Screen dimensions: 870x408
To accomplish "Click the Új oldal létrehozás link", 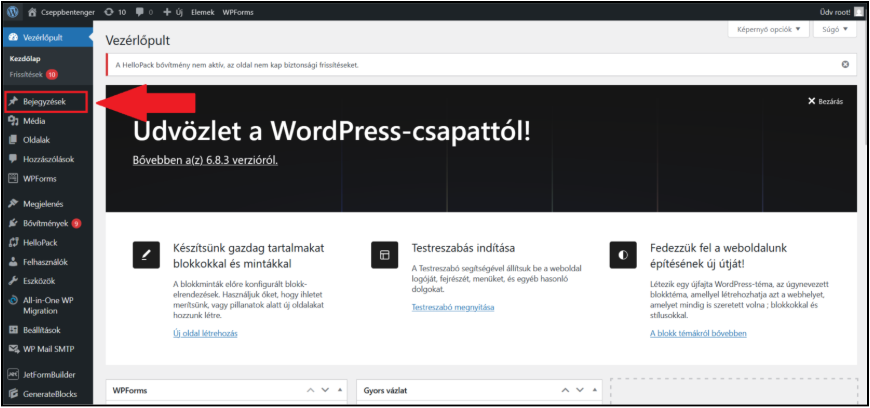I will point(204,333).
